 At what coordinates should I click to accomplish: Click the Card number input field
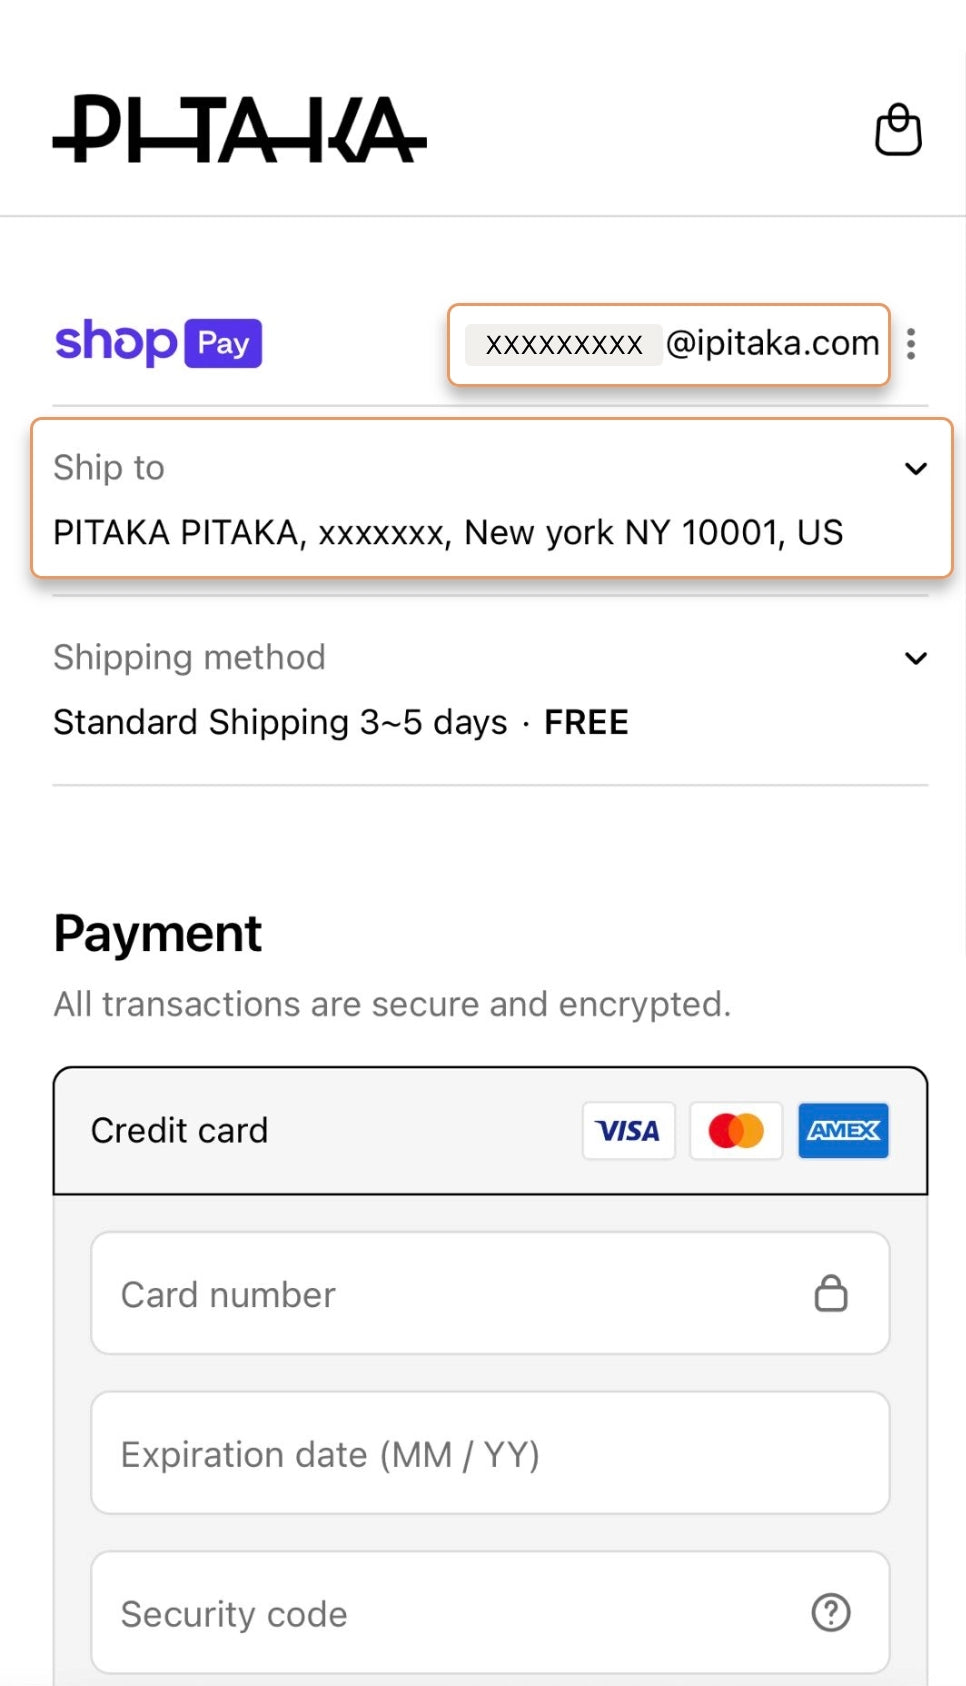point(450,1293)
